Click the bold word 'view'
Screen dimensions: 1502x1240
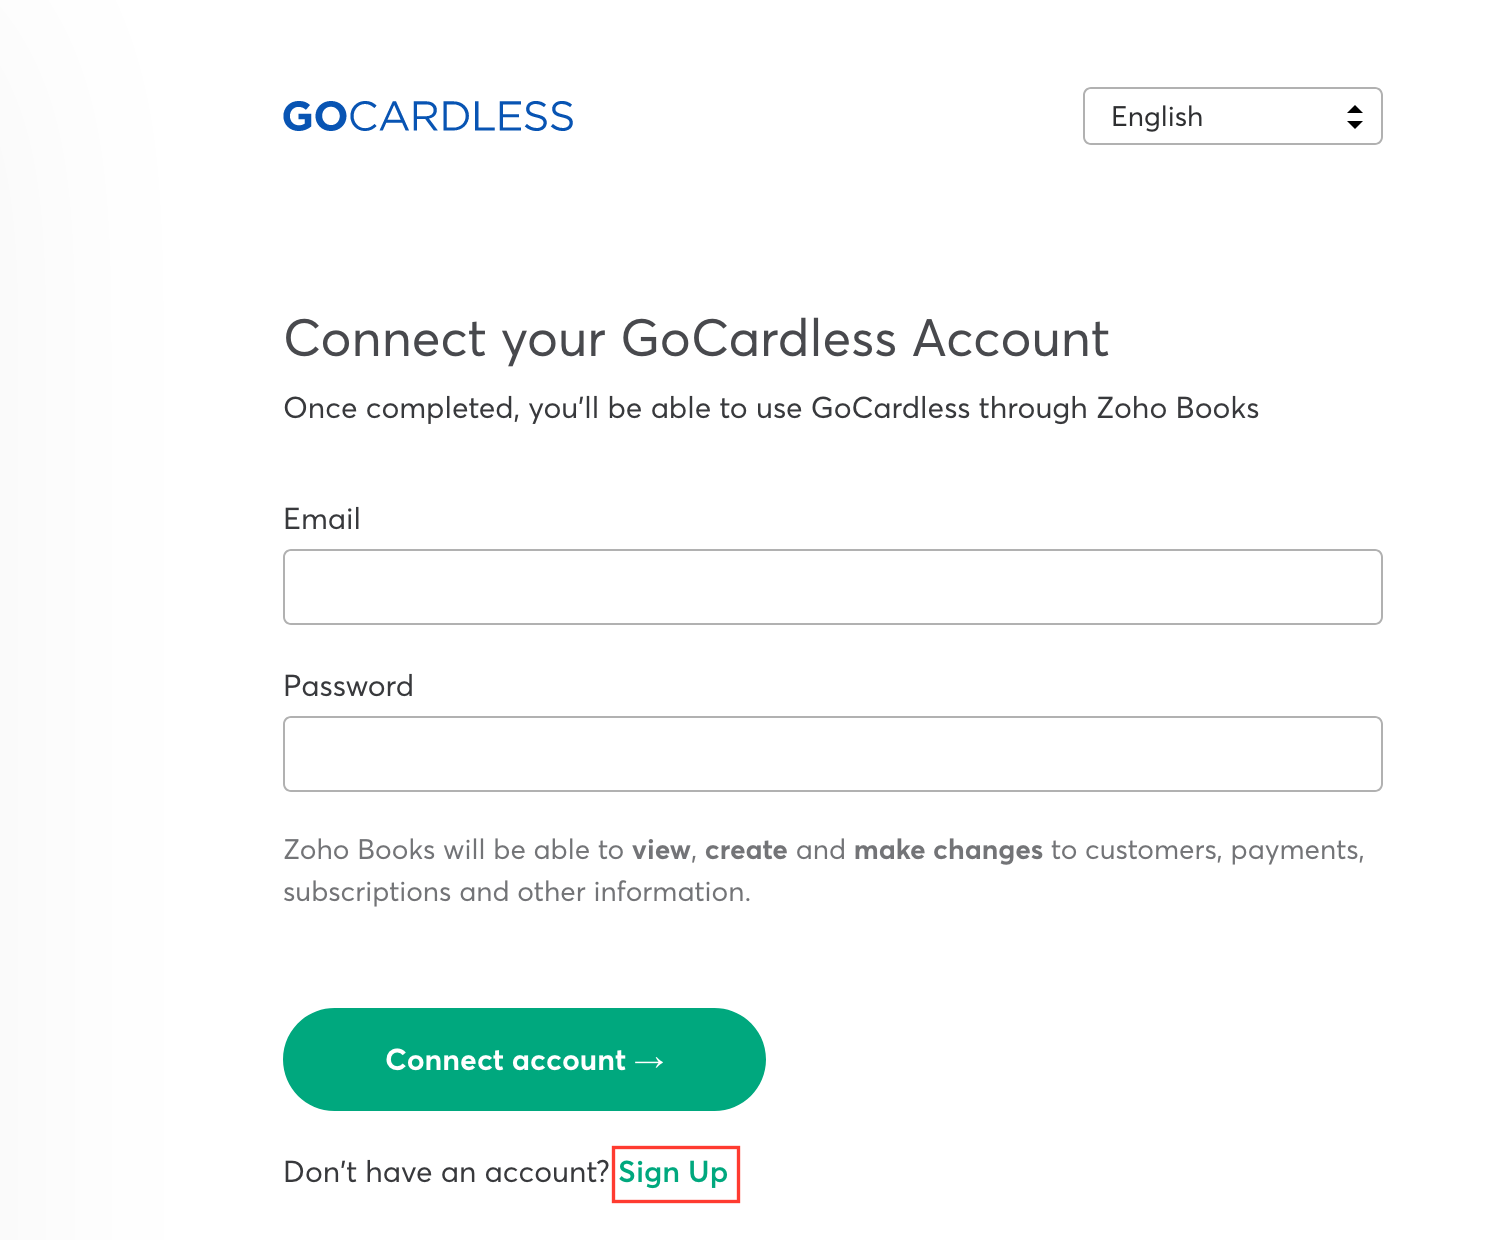660,850
